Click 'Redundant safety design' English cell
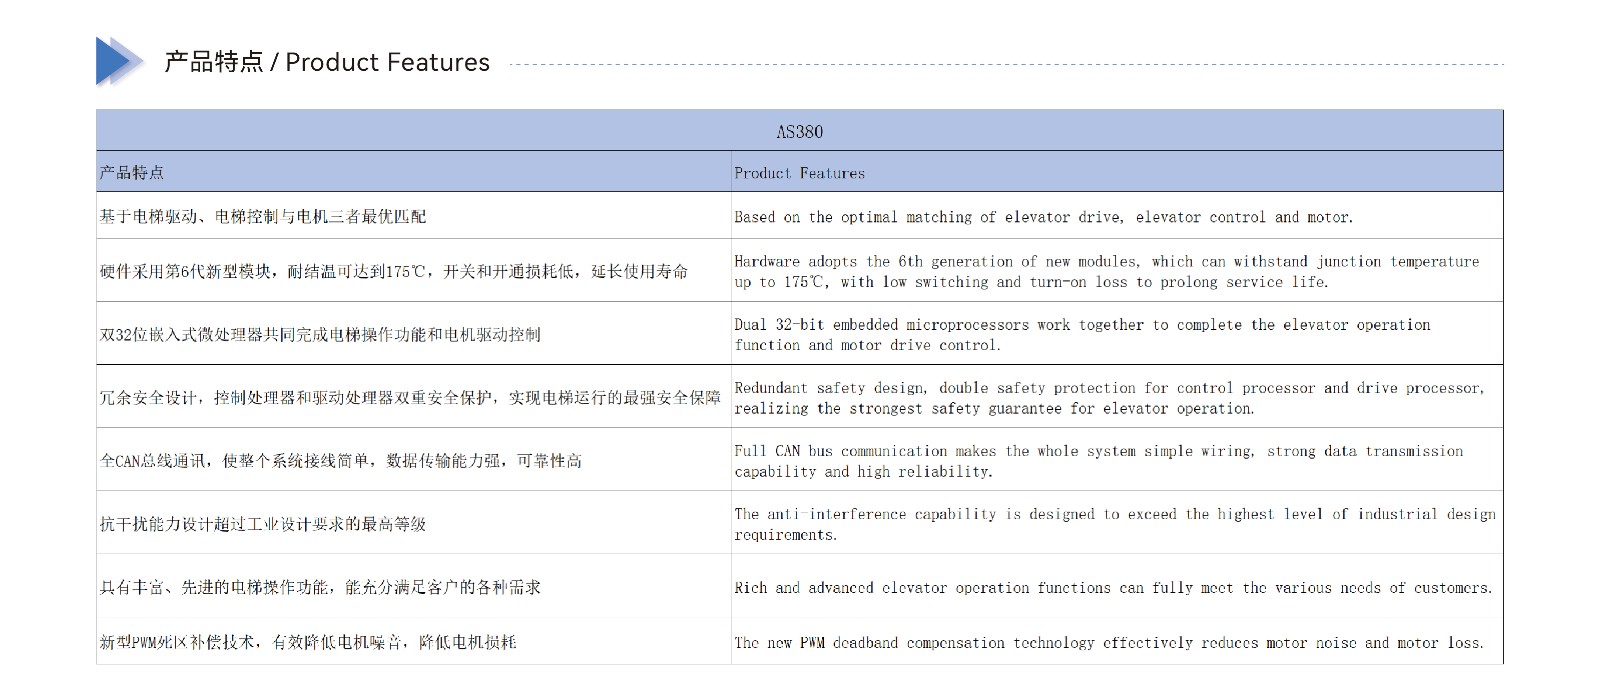The image size is (1600, 680). tap(1117, 396)
